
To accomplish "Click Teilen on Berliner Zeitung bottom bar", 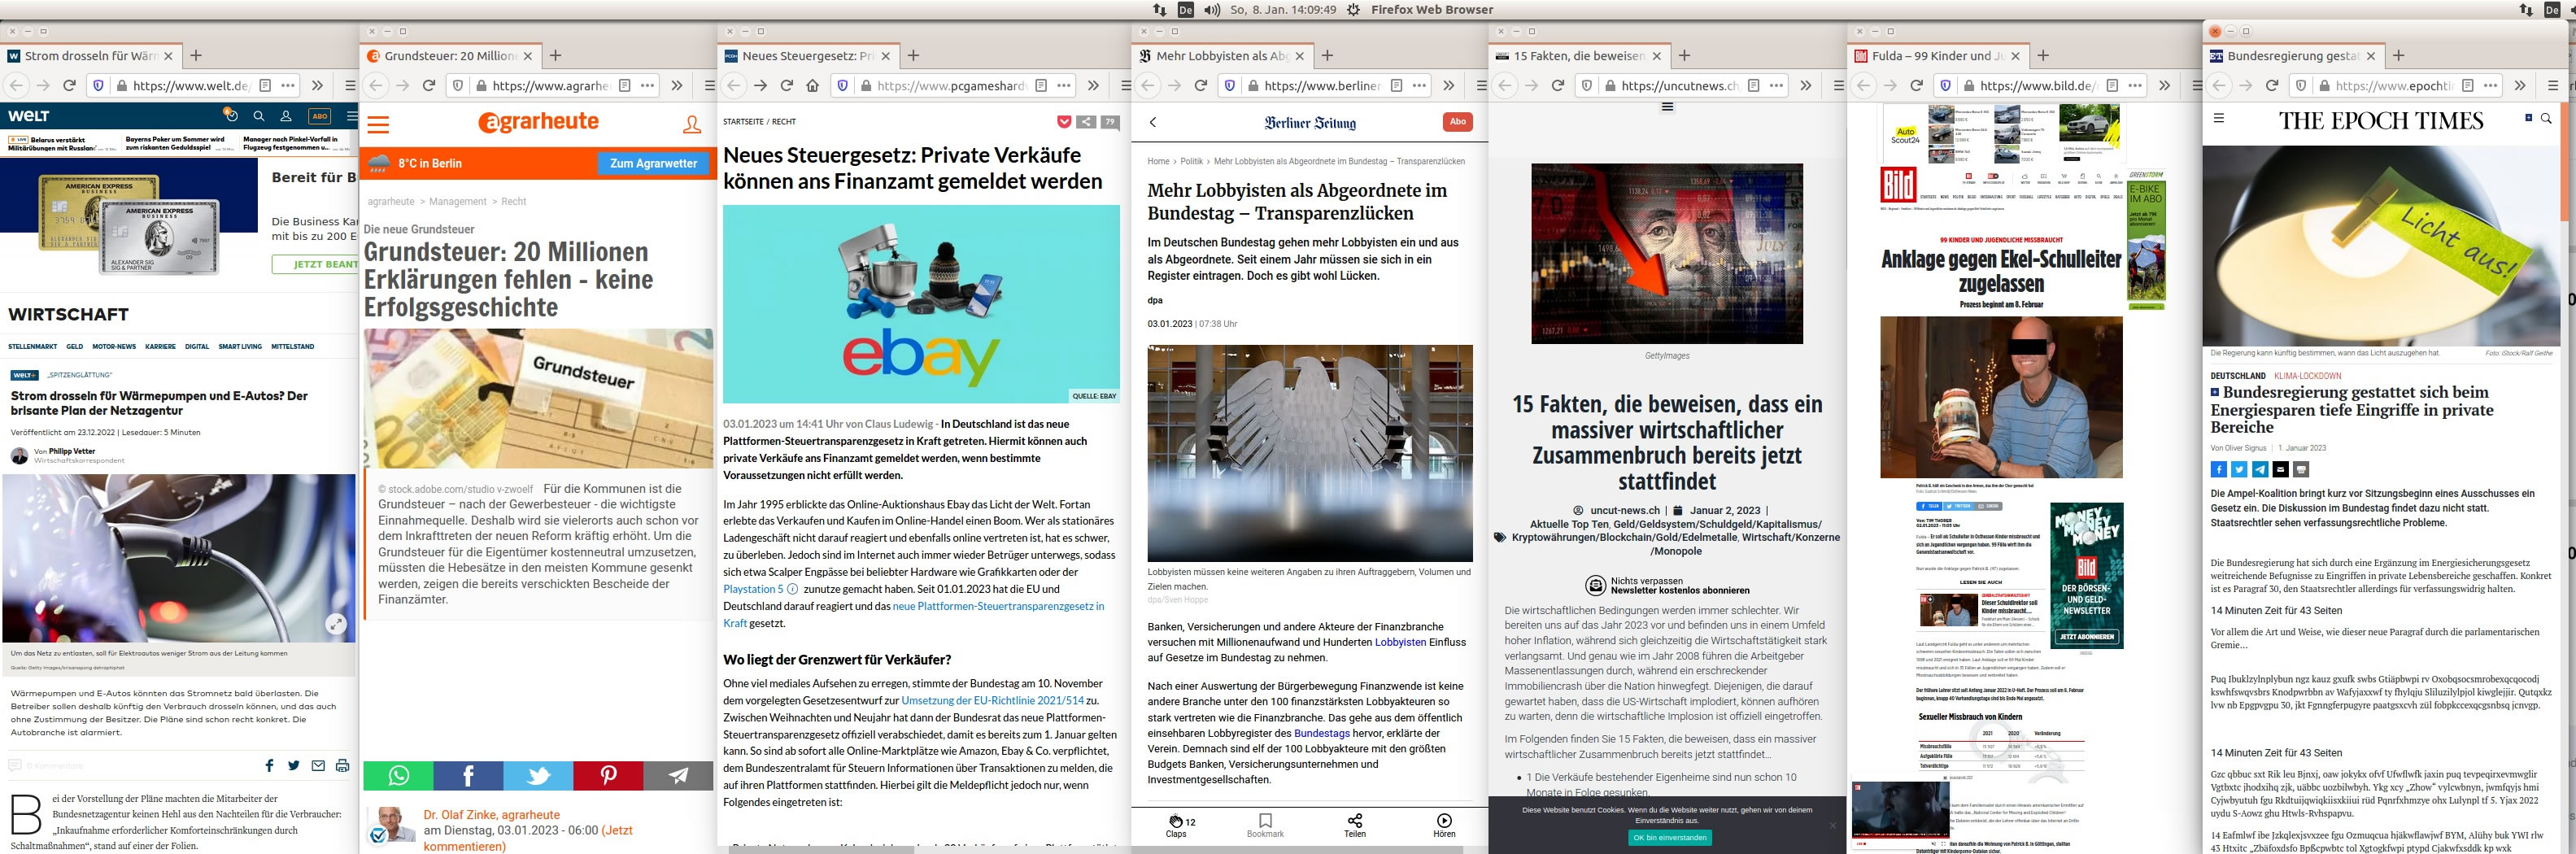I will coord(1355,826).
